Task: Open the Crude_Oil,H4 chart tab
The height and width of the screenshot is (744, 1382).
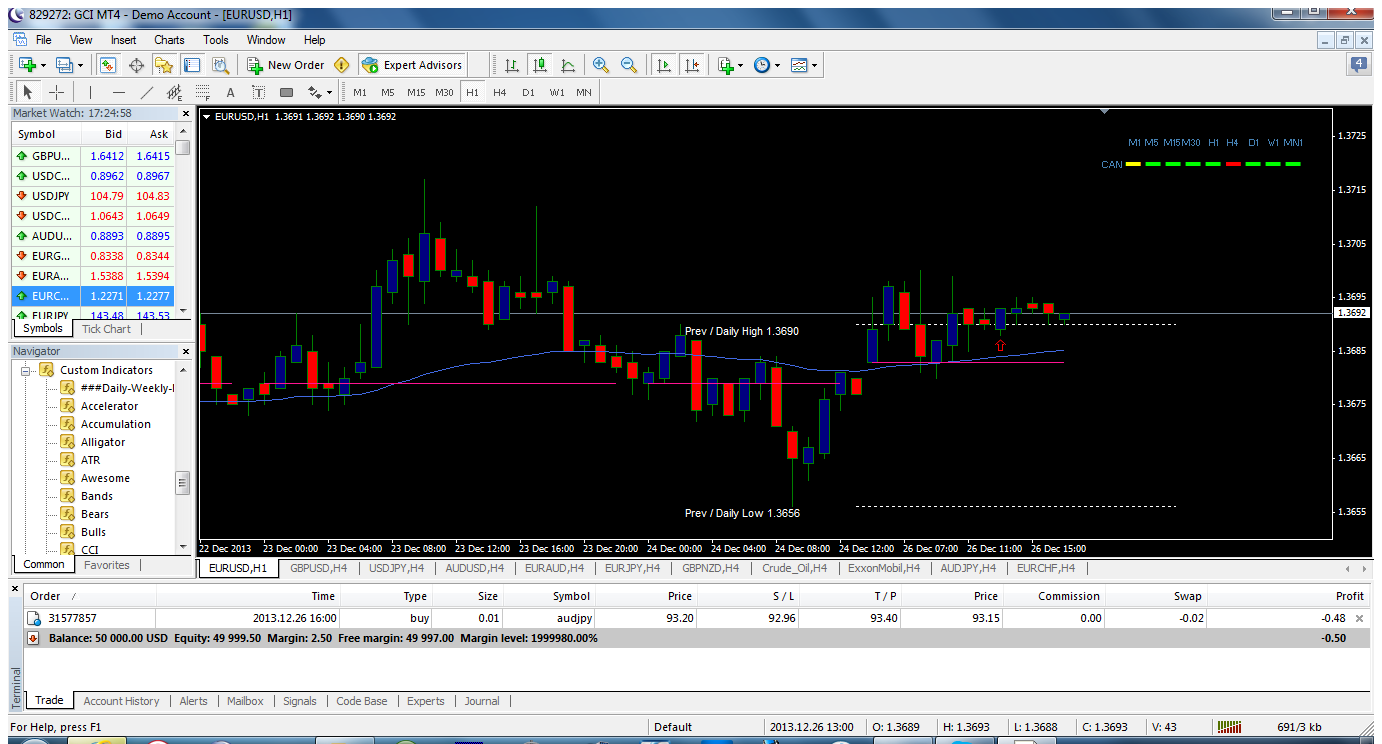Action: (794, 568)
